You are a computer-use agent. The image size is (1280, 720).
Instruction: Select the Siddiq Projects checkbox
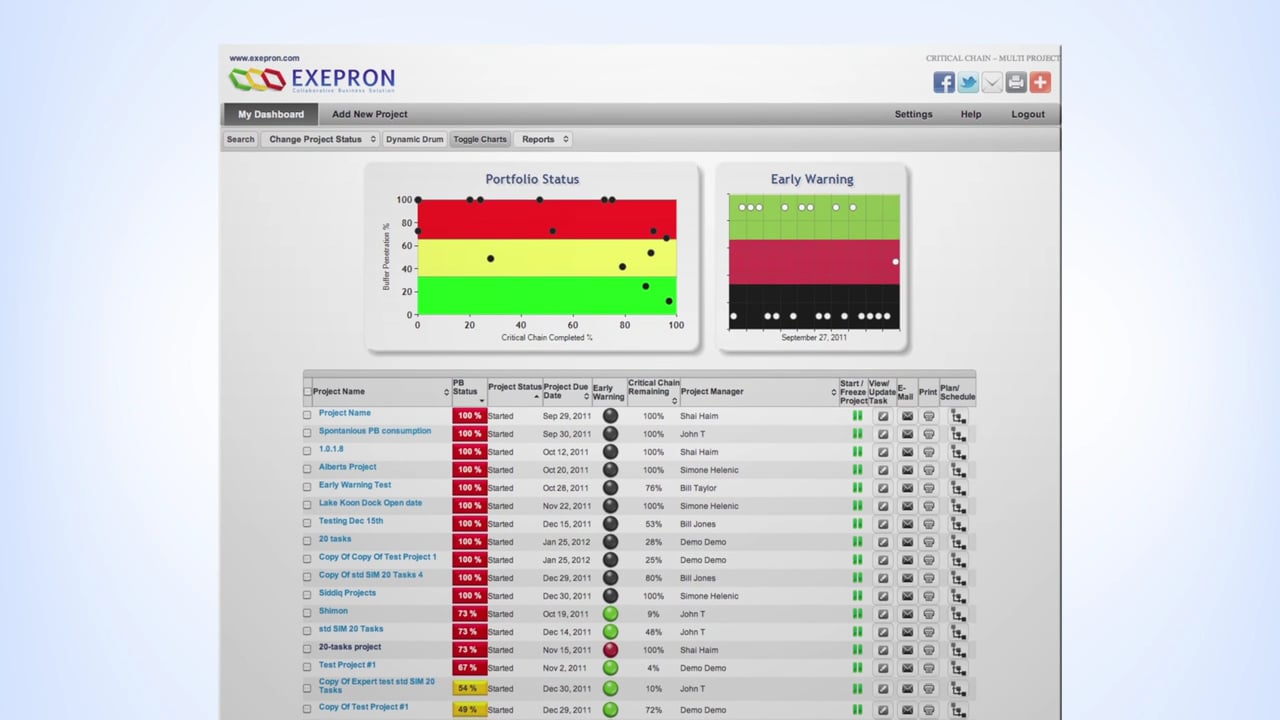(307, 595)
